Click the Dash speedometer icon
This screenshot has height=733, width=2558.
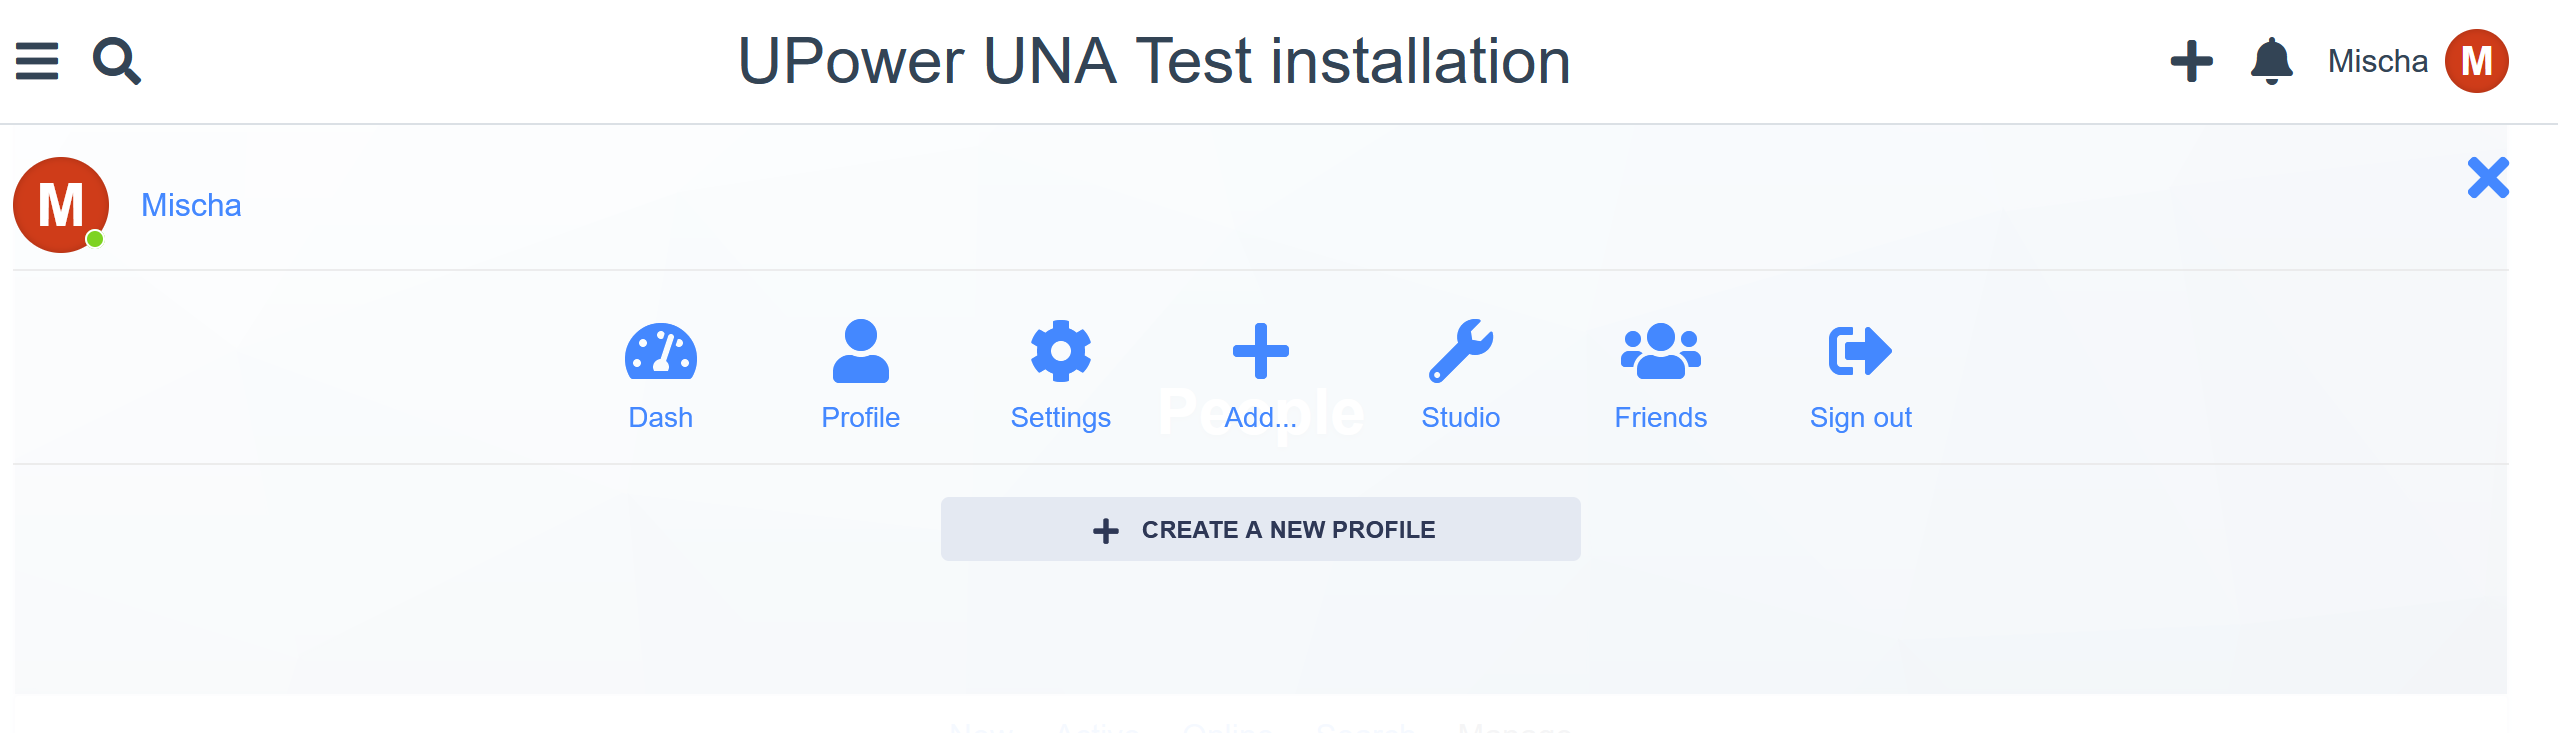[660, 351]
